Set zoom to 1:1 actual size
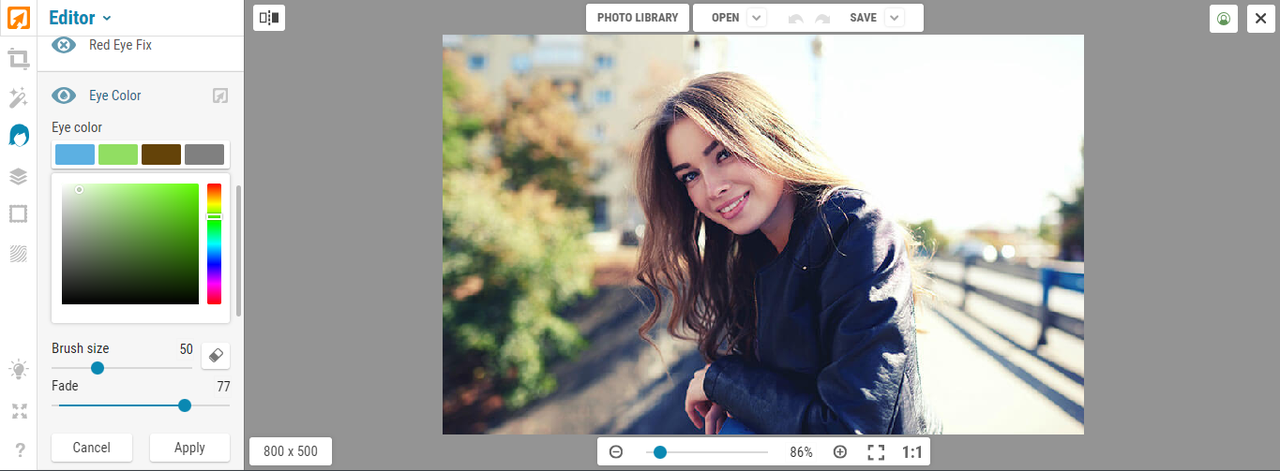This screenshot has height=471, width=1280. (912, 452)
